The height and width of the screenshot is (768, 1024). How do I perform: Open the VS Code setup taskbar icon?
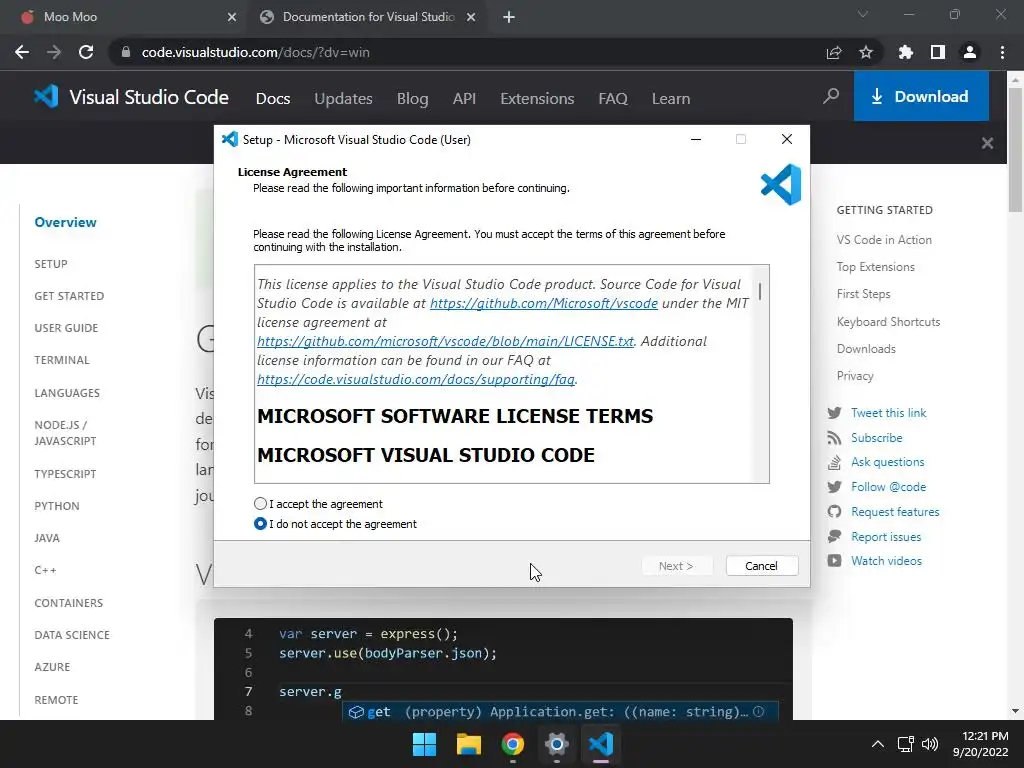[x=601, y=744]
